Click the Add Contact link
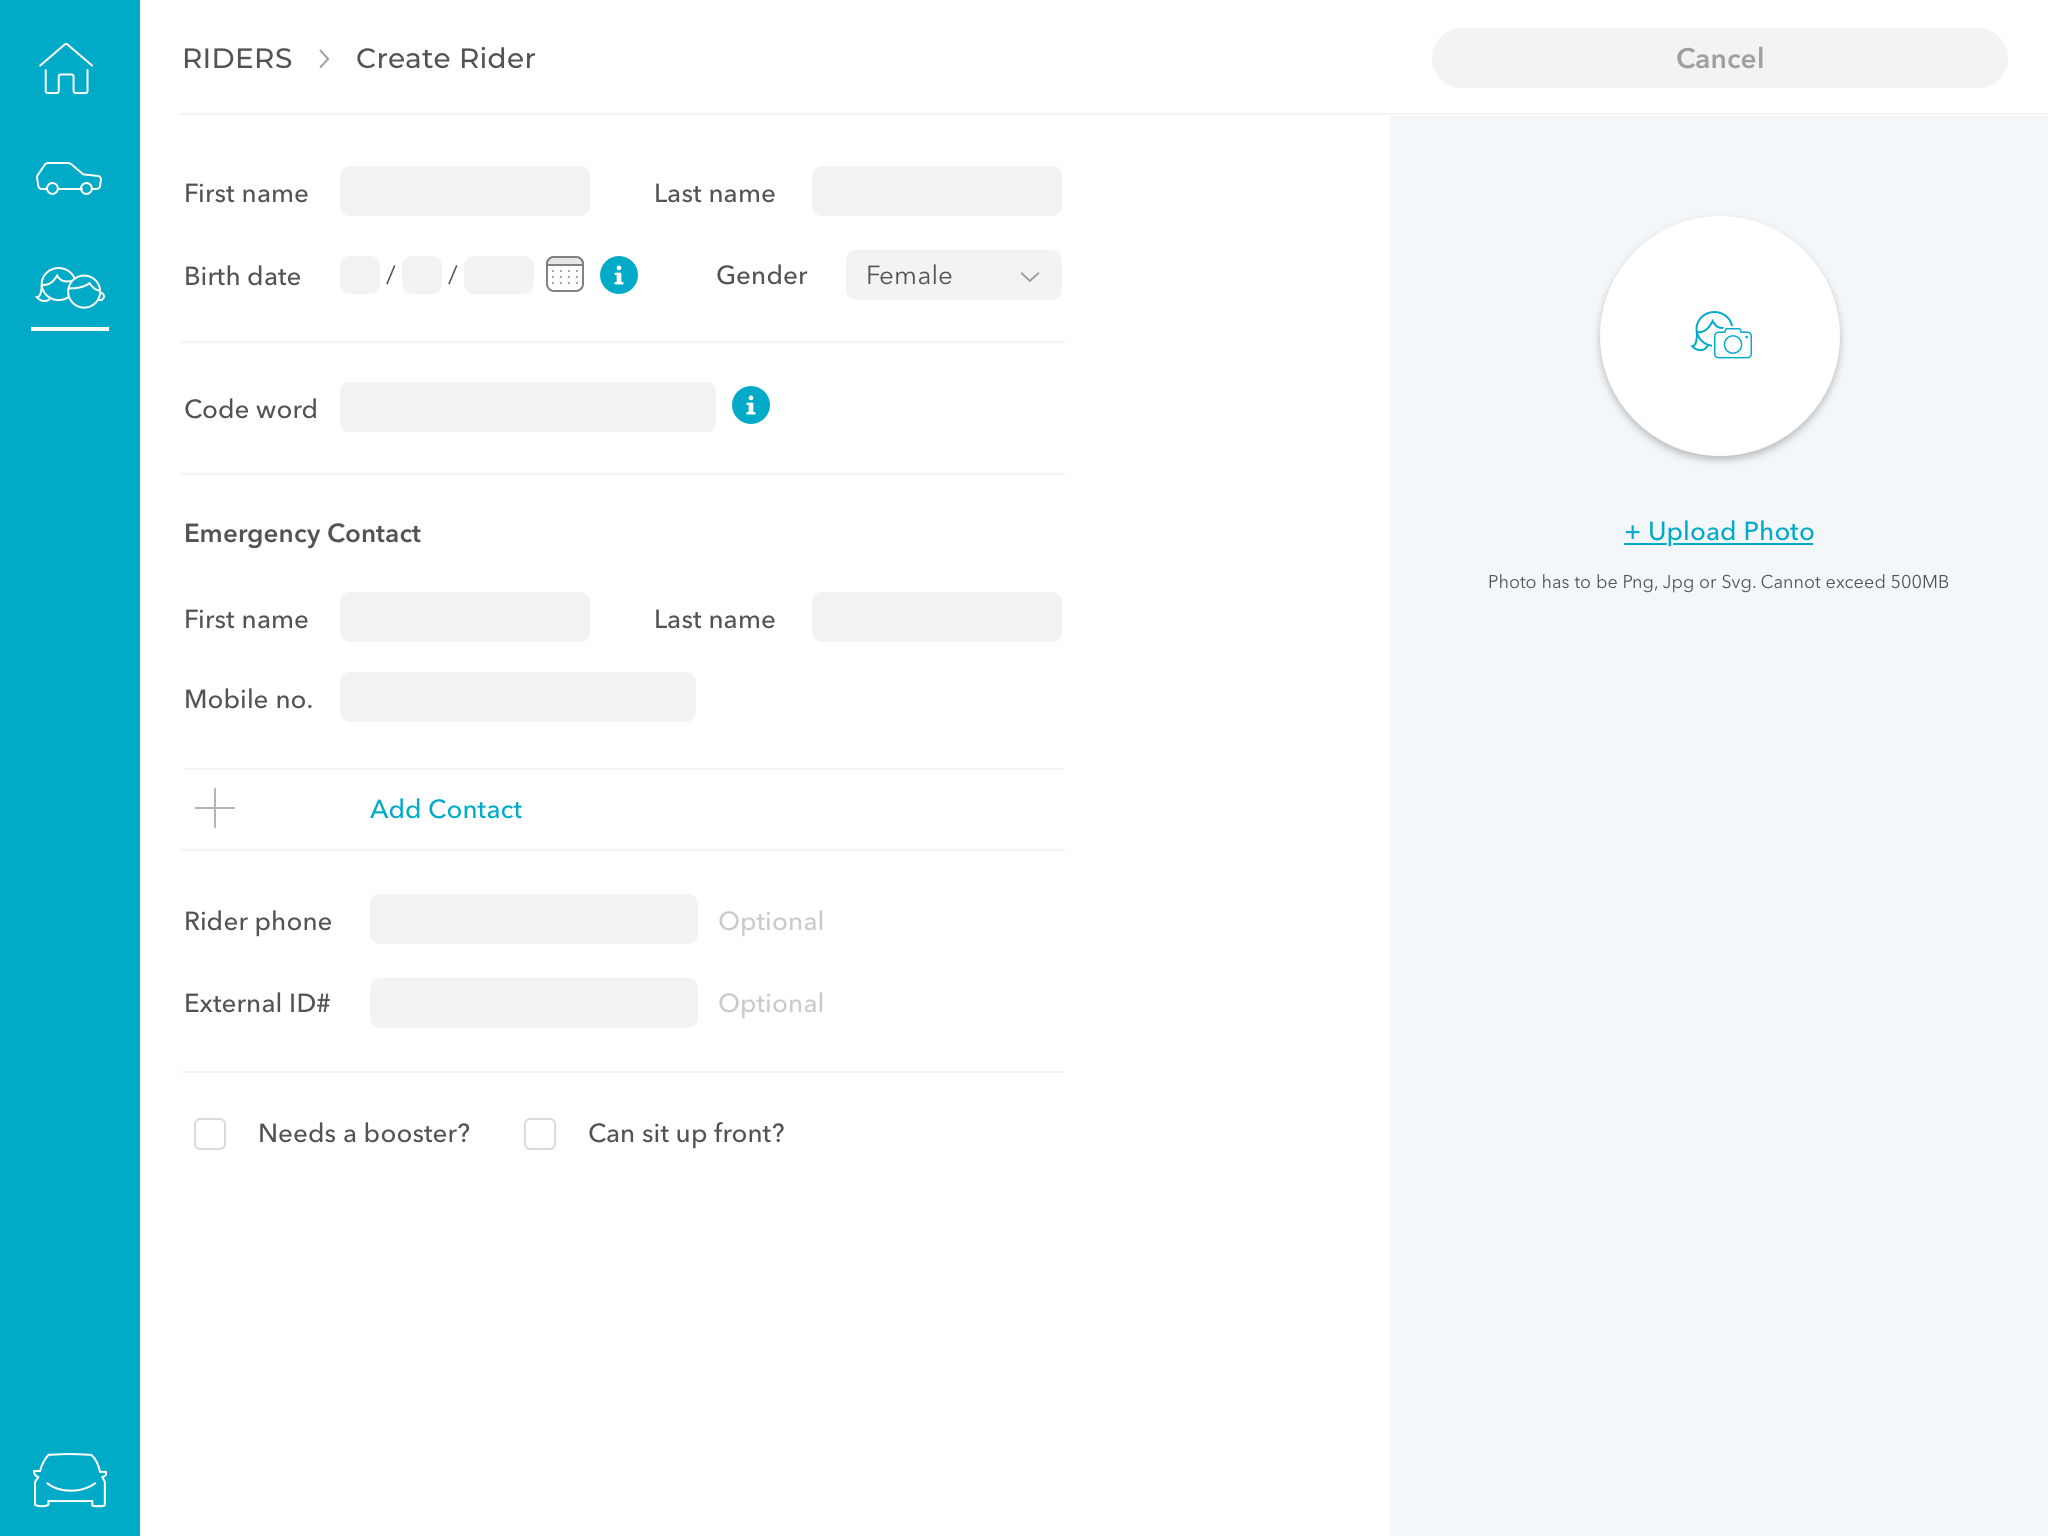This screenshot has height=1536, width=2048. point(446,809)
